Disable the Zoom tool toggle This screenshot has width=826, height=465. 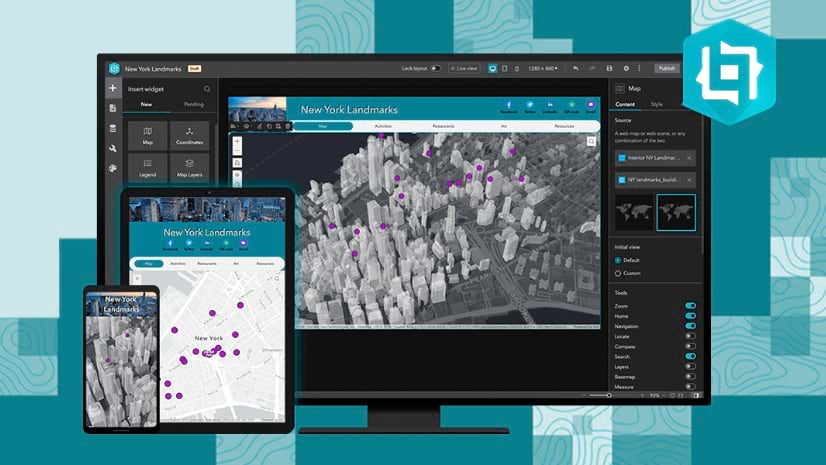pos(690,305)
